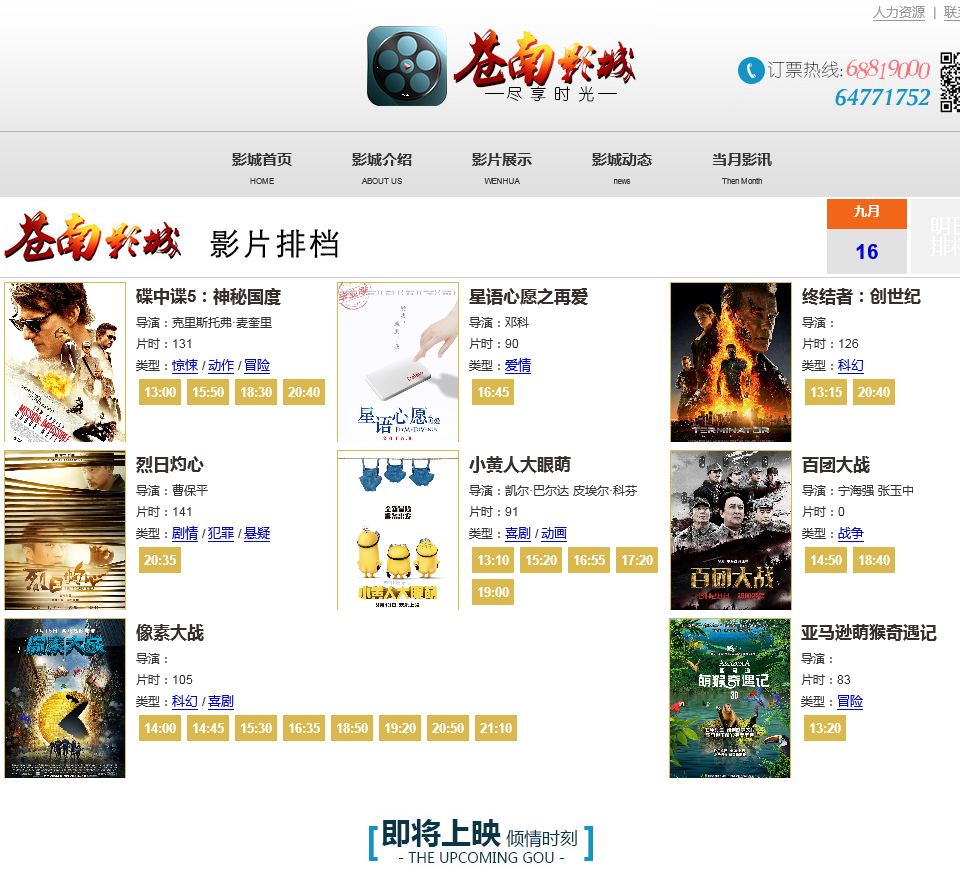Click the 冒险 genre link under 碟中谍5
Image resolution: width=960 pixels, height=873 pixels.
257,365
